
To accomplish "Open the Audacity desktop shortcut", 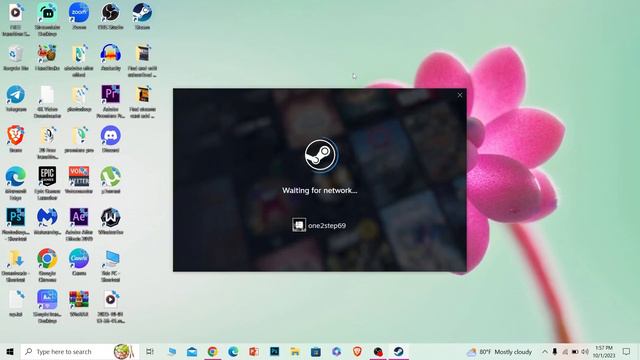I will coord(110,57).
